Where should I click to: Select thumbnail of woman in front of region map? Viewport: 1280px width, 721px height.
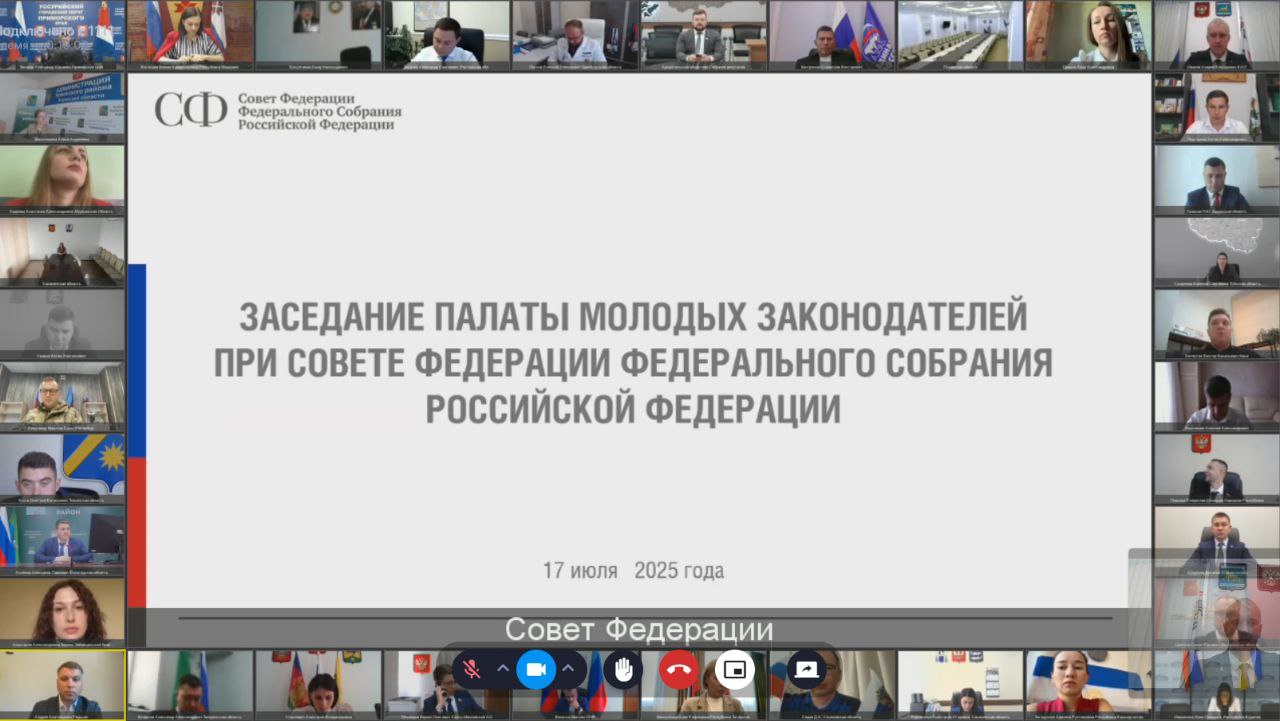coord(1217,250)
